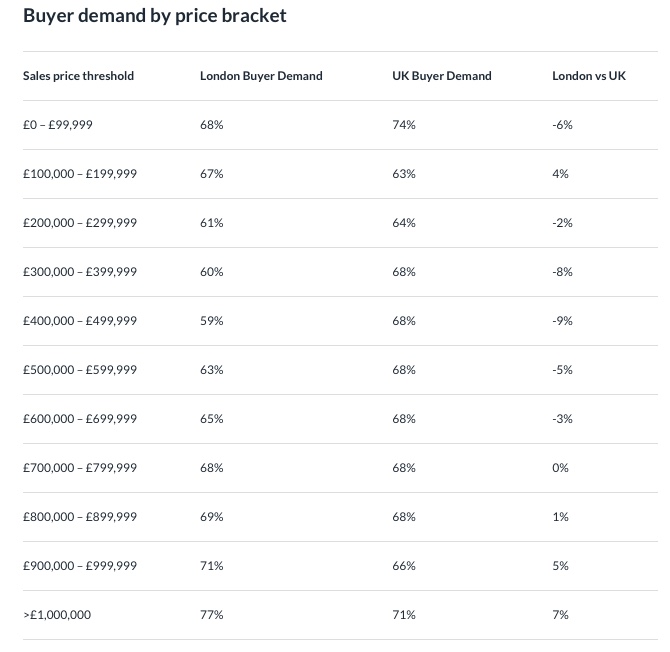Select the £300,000 – £399,999 row label
This screenshot has height=652, width=670.
coord(80,272)
